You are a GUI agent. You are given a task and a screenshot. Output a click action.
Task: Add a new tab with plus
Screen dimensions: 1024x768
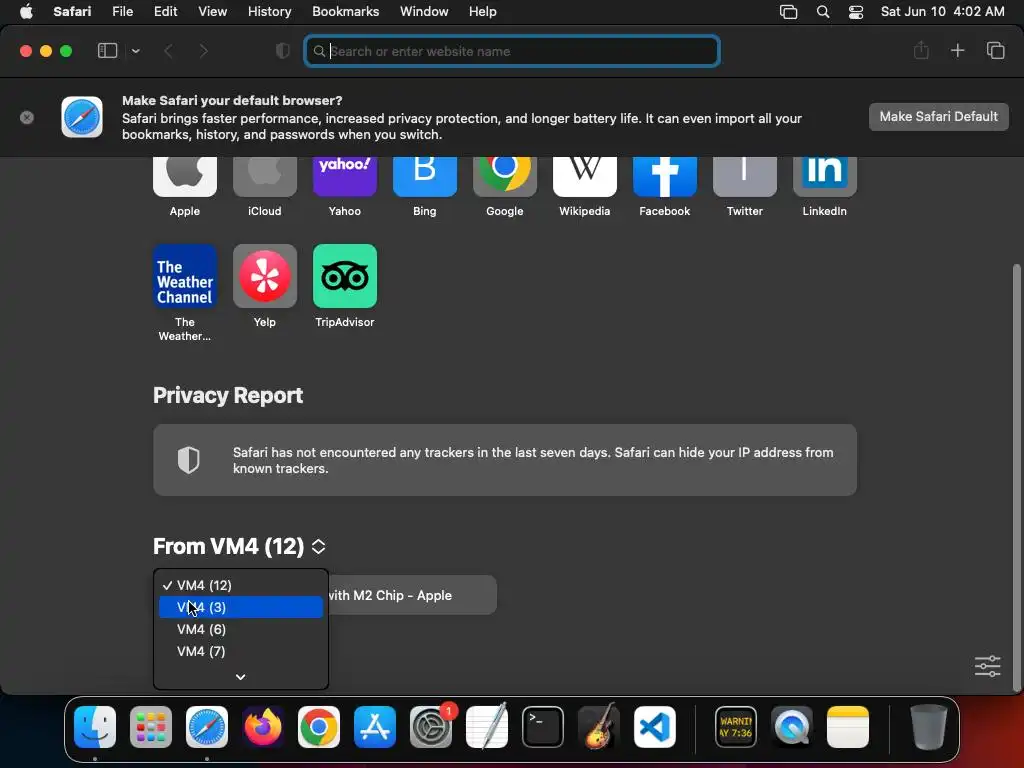coord(957,50)
